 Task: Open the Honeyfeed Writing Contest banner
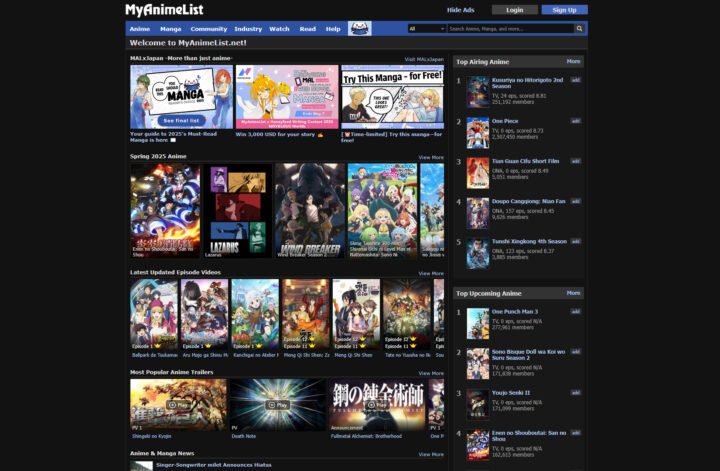(287, 97)
